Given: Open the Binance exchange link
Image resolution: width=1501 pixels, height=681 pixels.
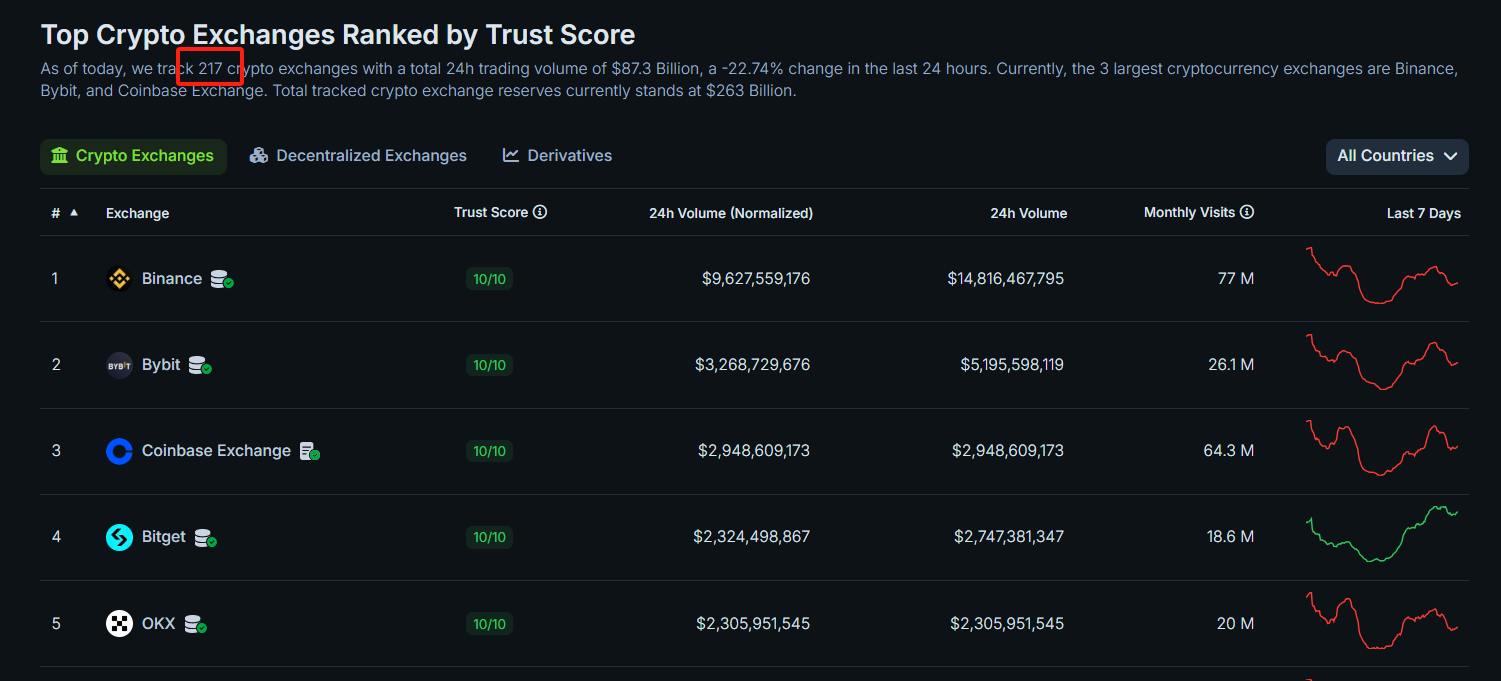Looking at the screenshot, I should click(x=172, y=279).
